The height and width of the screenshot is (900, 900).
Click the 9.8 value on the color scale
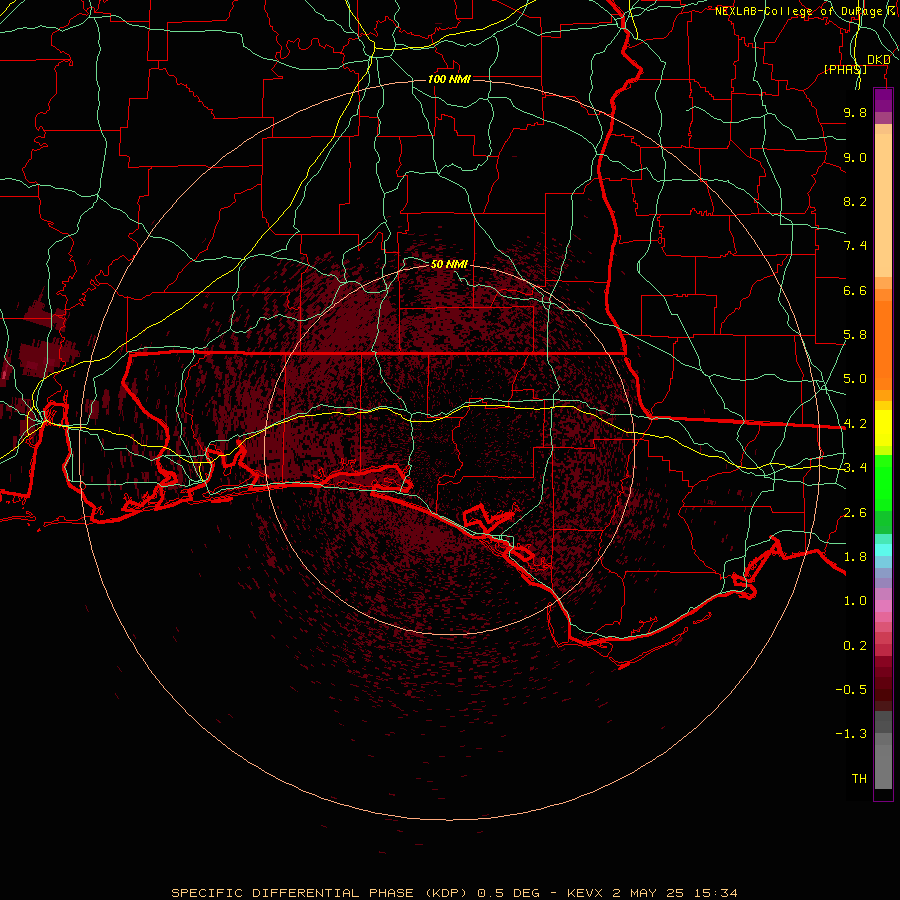point(855,112)
